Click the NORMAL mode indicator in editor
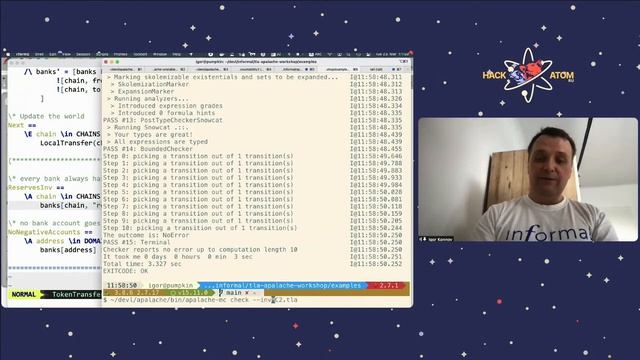This screenshot has width=640, height=360. [x=23, y=295]
